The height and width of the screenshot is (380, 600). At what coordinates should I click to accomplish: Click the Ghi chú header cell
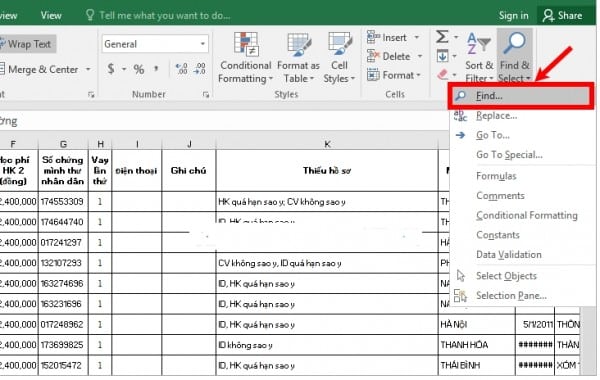[x=189, y=171]
